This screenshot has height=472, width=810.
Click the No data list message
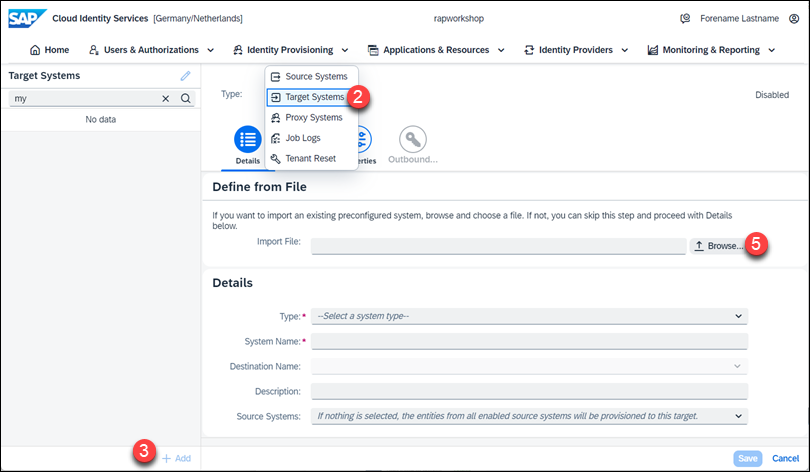101,119
